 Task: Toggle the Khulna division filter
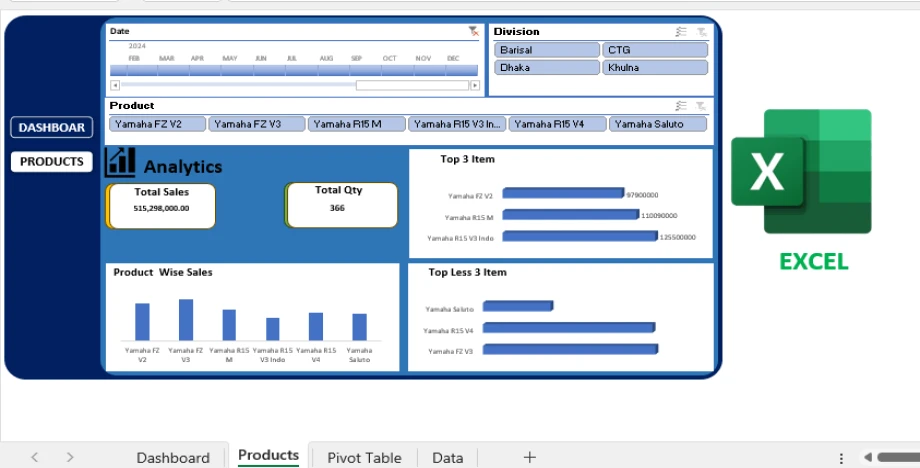click(x=655, y=68)
